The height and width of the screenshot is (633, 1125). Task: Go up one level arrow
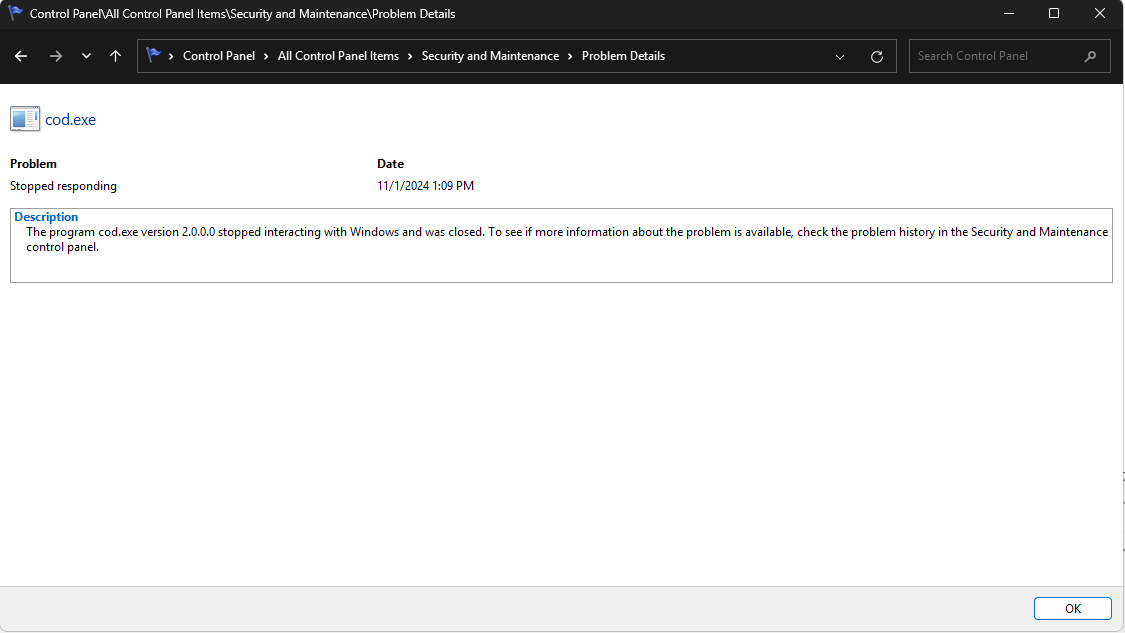[116, 56]
